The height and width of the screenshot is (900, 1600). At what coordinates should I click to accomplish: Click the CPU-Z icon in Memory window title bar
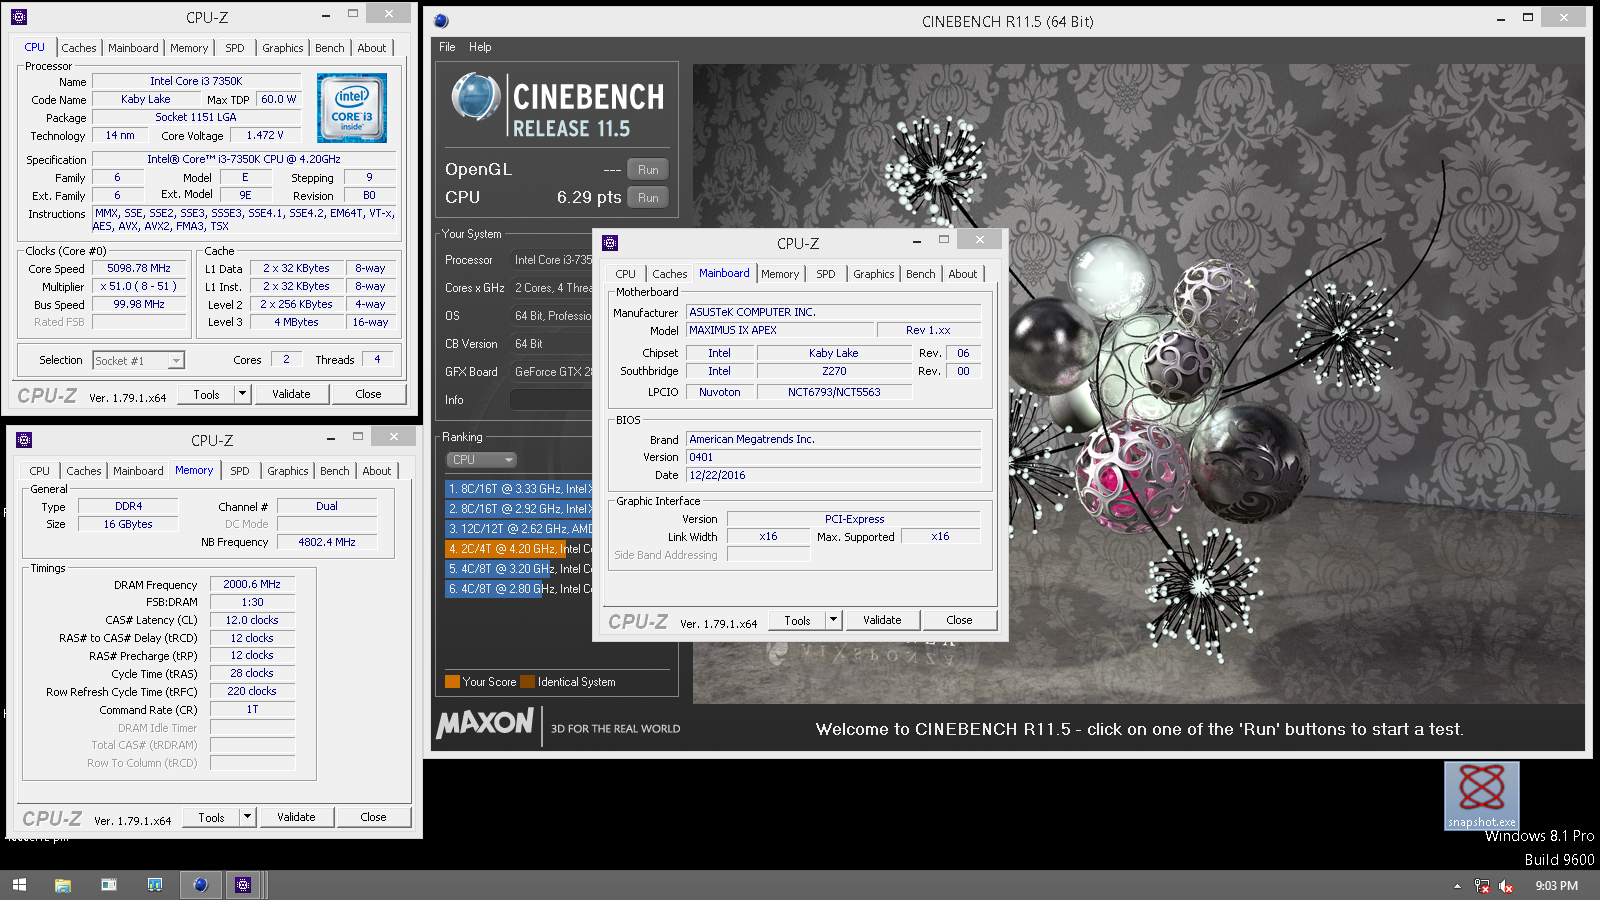coord(24,440)
